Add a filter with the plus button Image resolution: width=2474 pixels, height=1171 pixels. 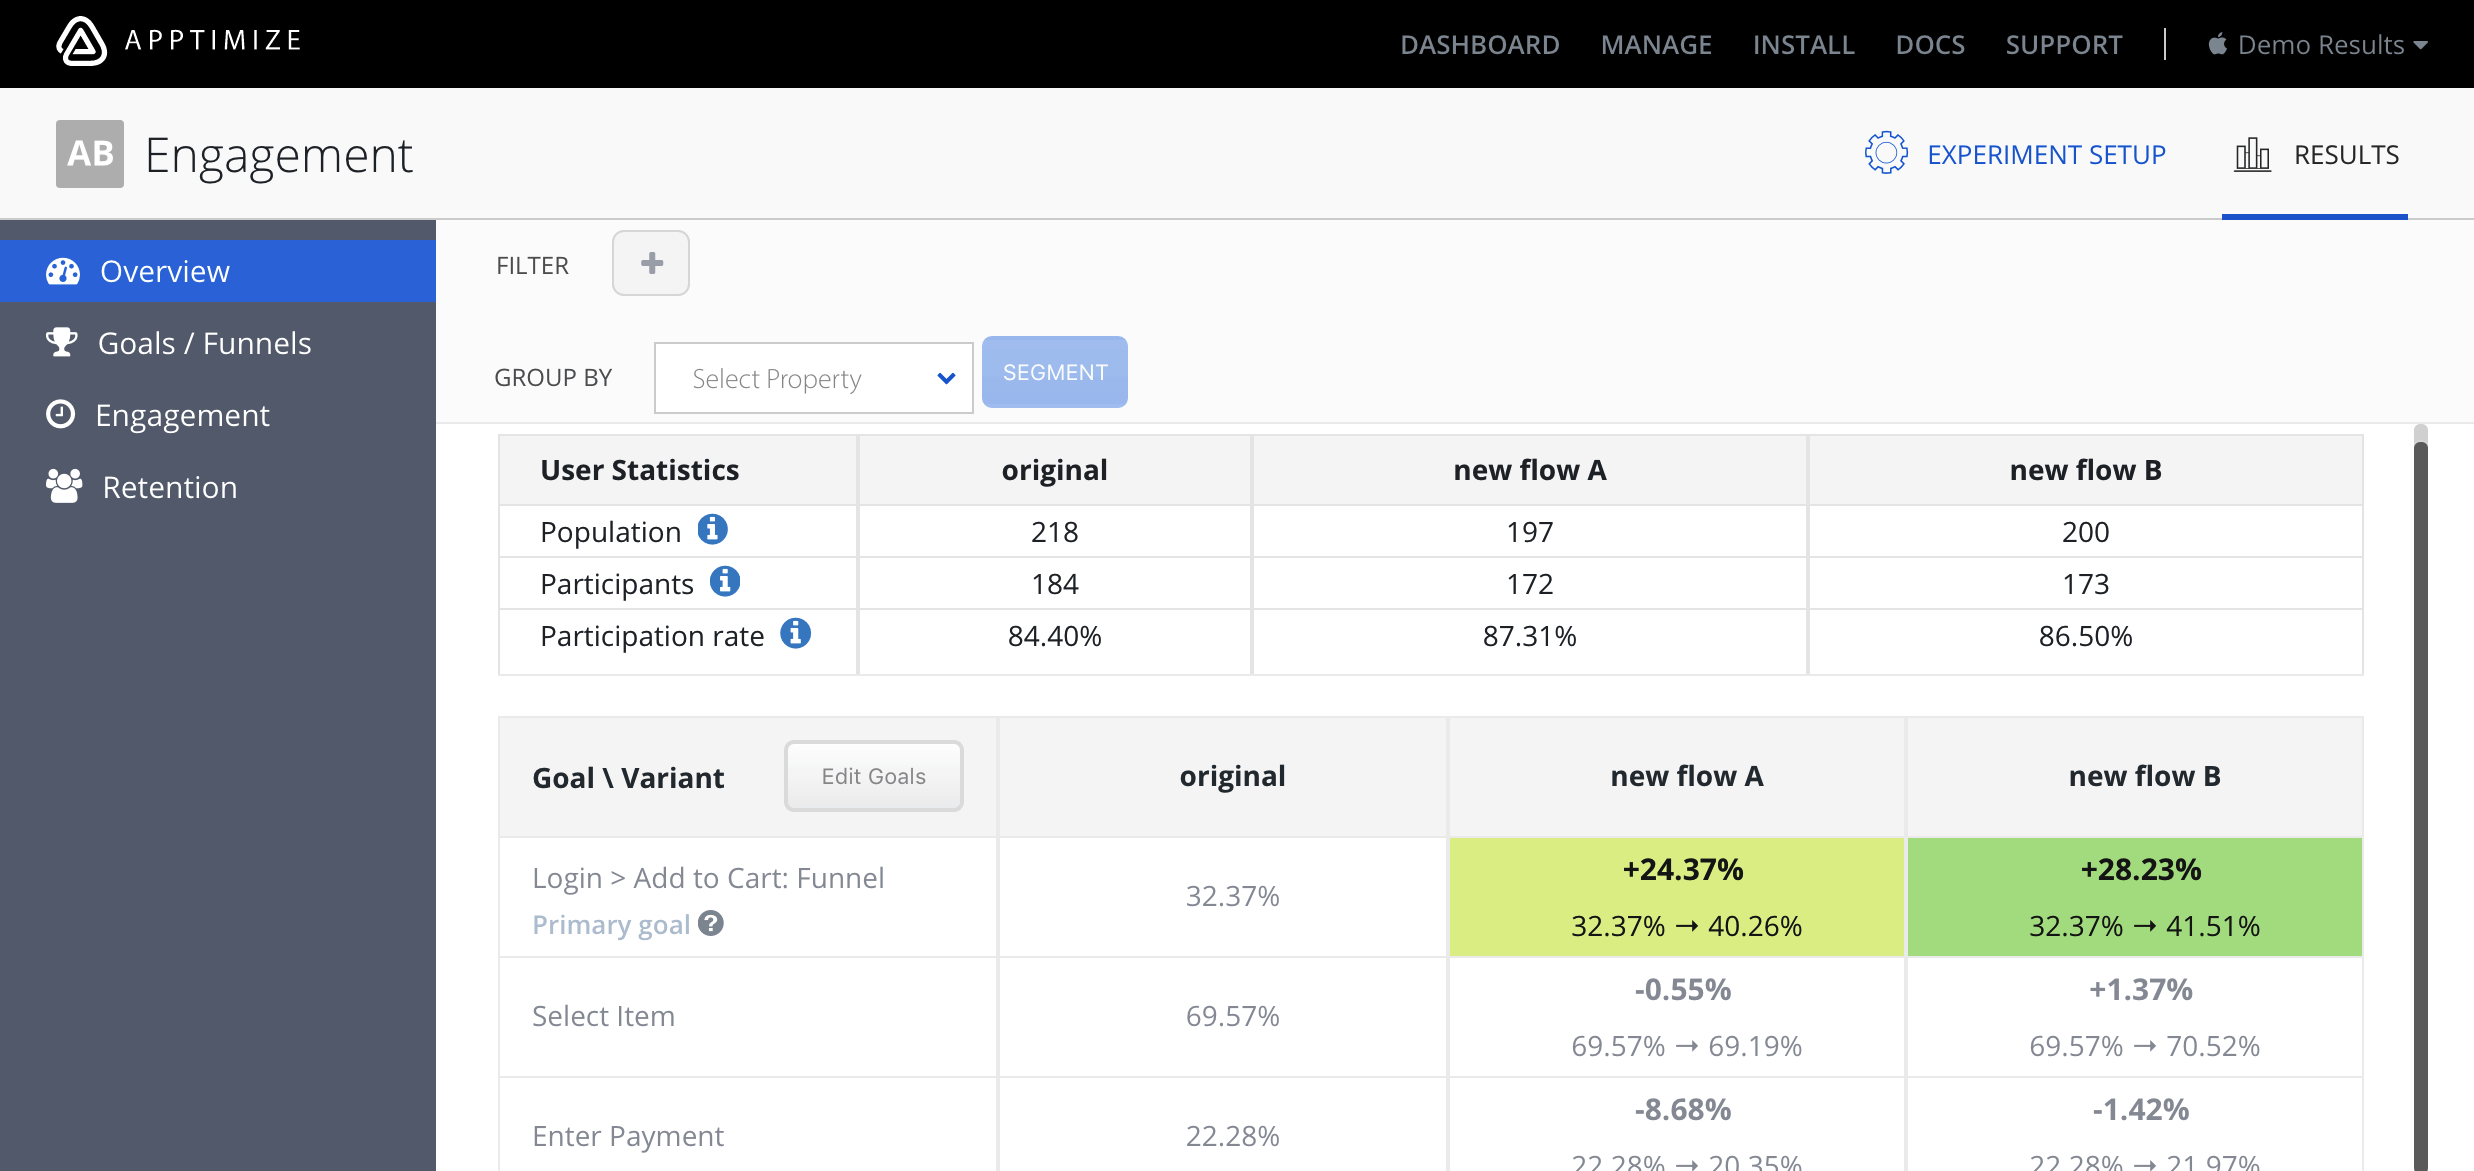[x=651, y=263]
